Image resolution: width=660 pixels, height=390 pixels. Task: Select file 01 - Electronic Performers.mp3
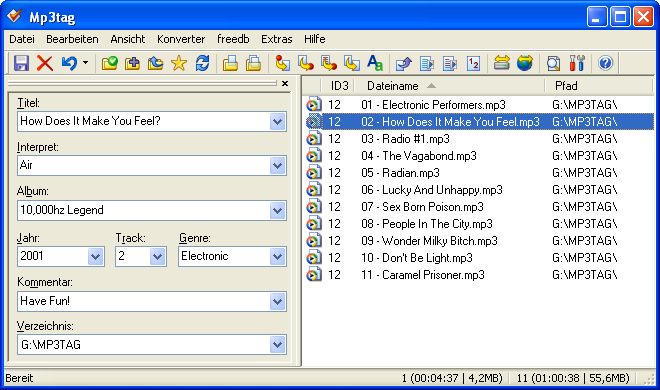[479, 105]
